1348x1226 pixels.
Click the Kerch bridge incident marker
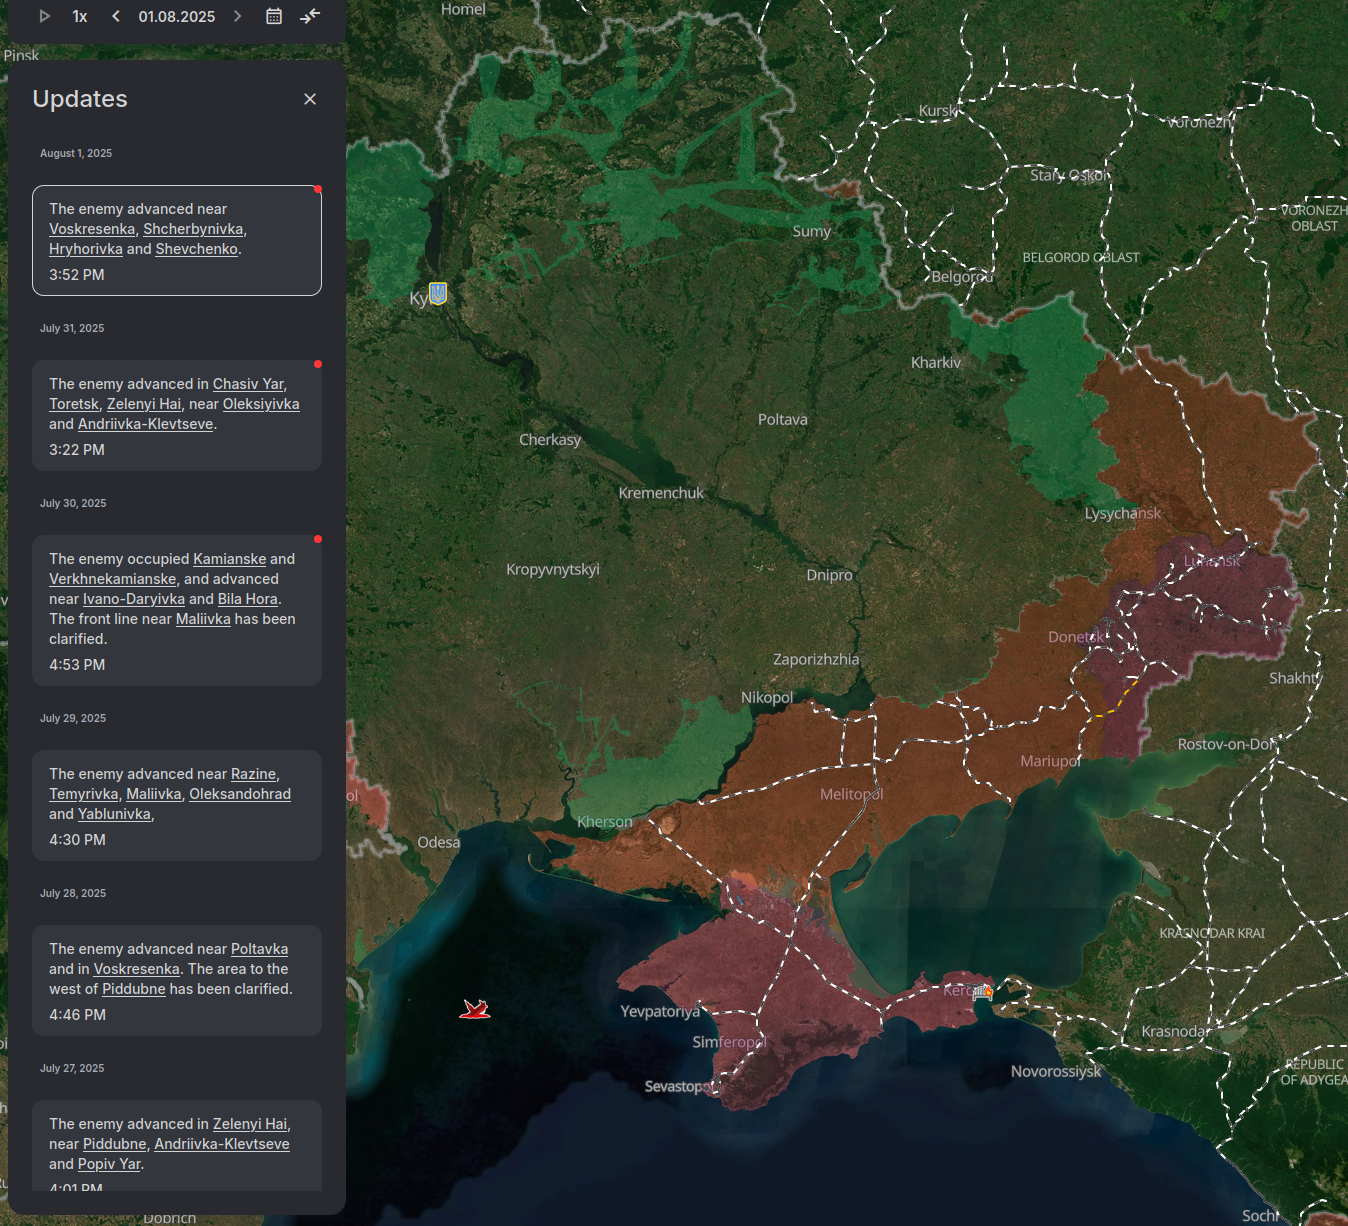[983, 991]
